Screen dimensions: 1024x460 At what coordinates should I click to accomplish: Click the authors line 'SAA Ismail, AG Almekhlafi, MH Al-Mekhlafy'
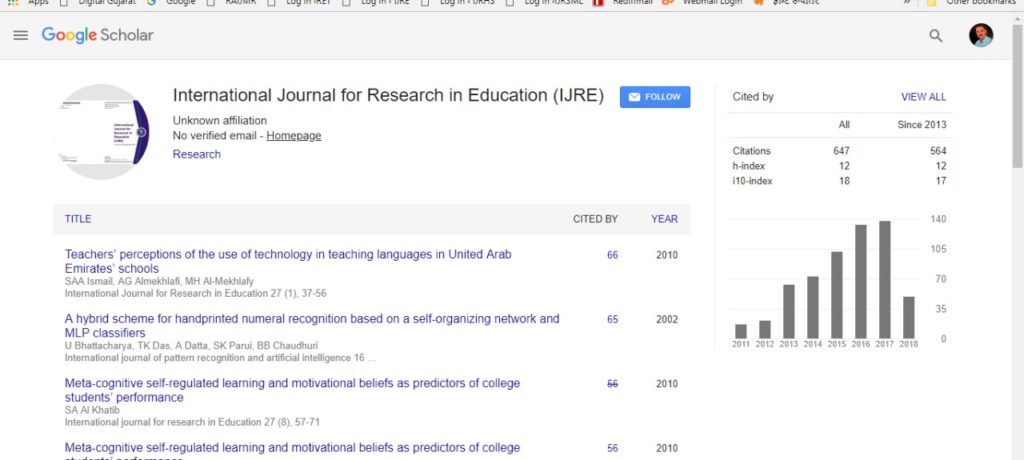[x=159, y=282]
